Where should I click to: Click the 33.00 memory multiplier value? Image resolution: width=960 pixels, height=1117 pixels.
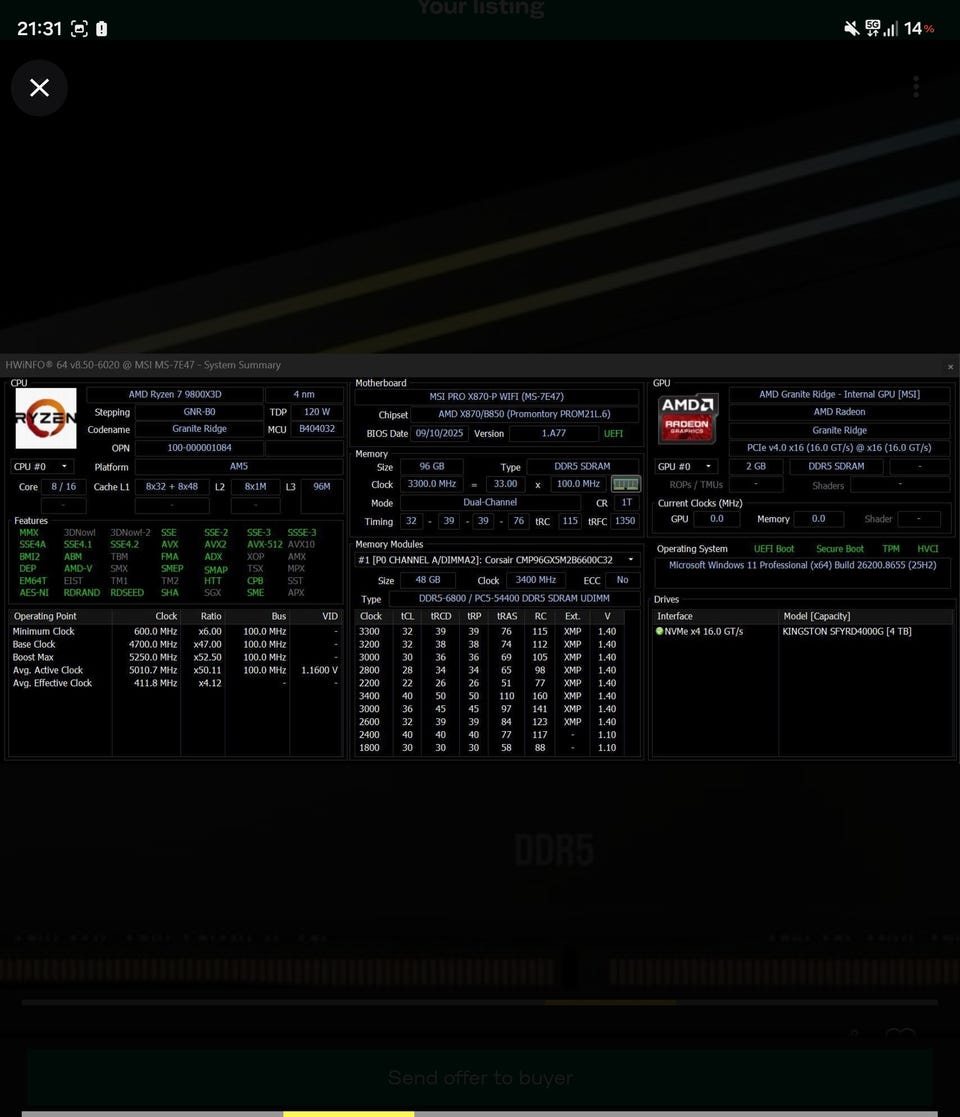(506, 484)
